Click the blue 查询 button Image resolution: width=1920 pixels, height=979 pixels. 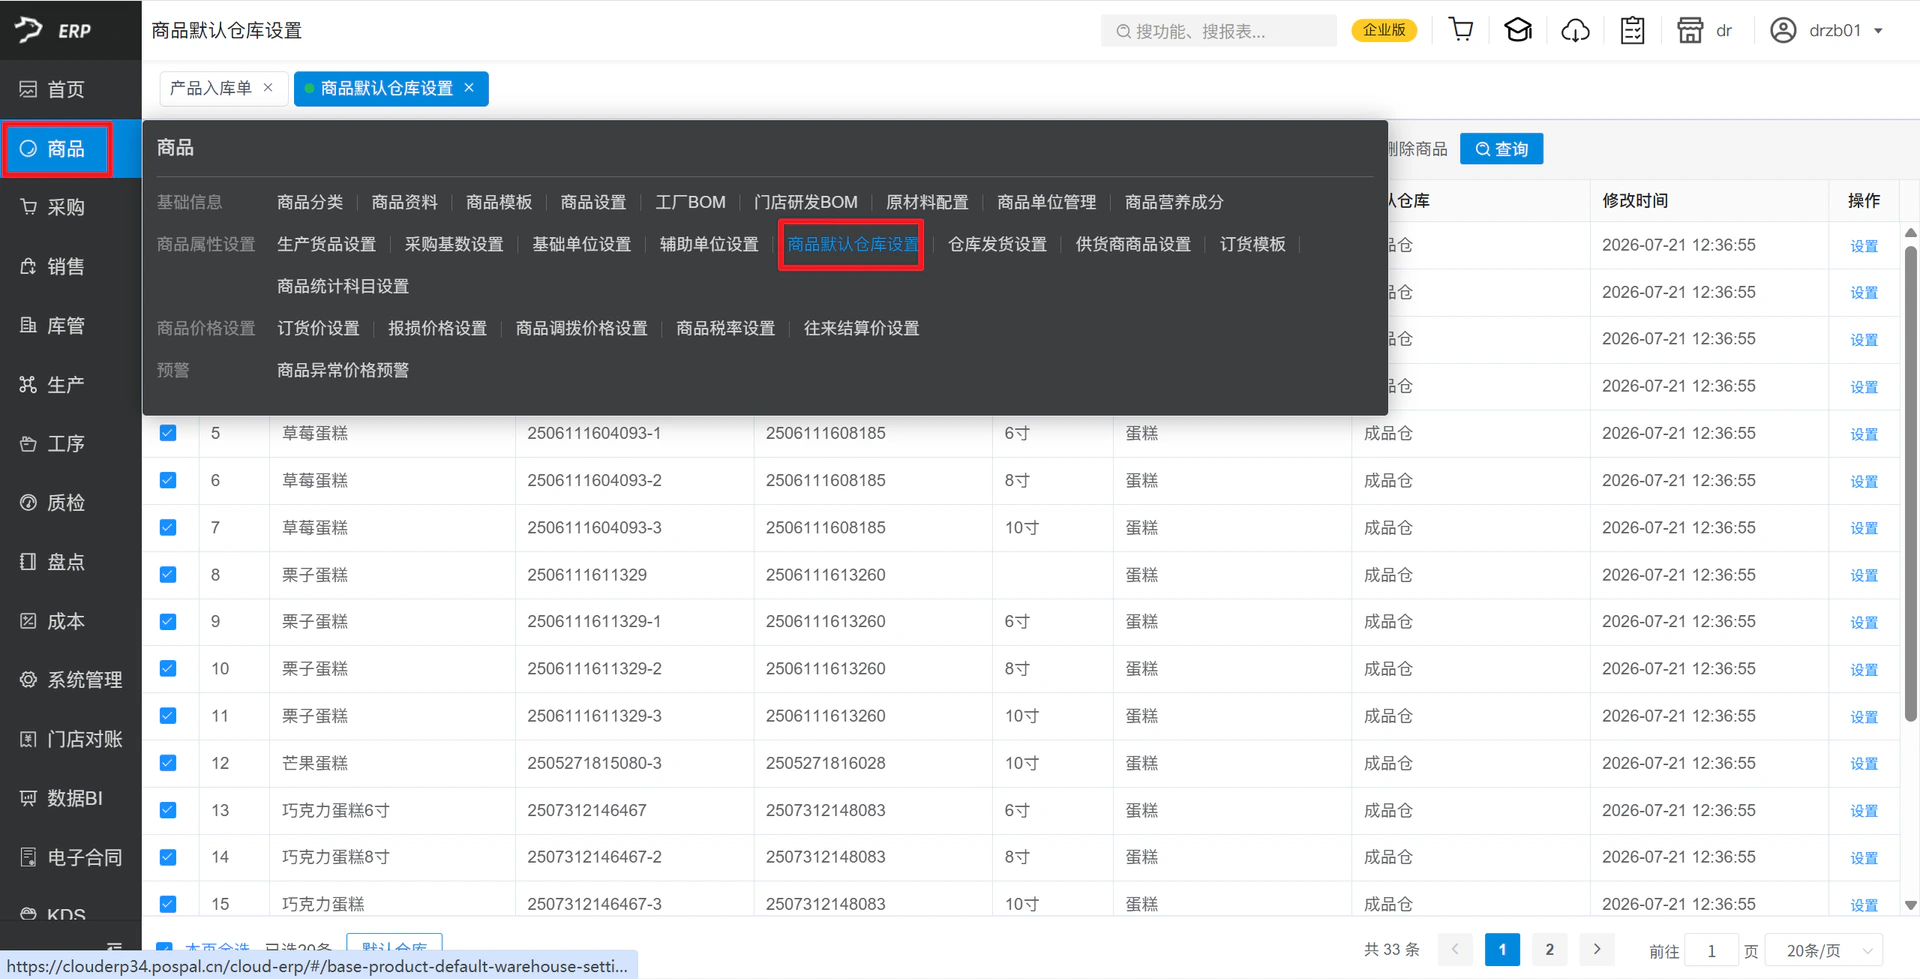[1501, 149]
